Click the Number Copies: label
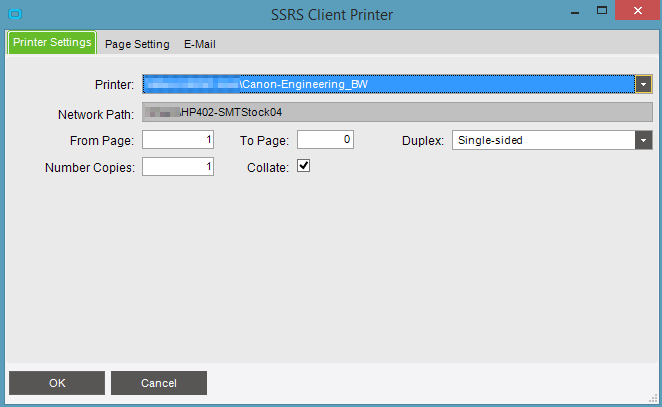This screenshot has height=407, width=662. click(90, 168)
